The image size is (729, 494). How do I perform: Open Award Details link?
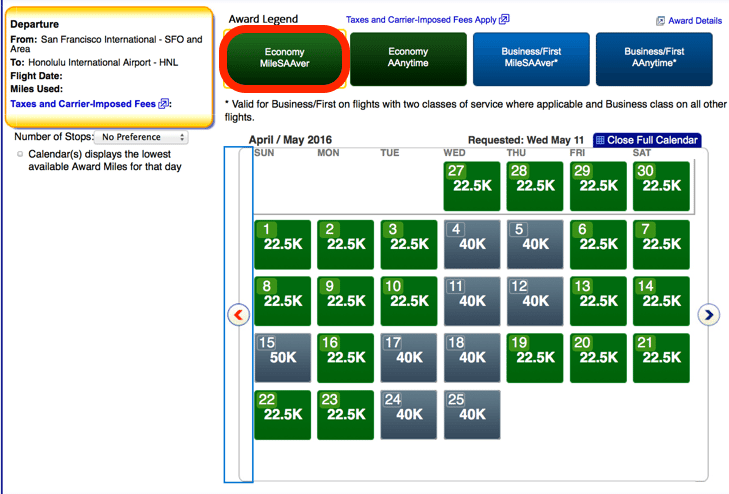click(695, 21)
